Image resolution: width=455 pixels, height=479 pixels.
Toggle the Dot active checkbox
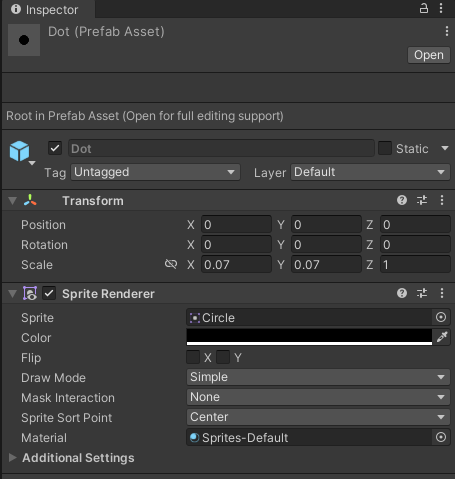tap(55, 148)
